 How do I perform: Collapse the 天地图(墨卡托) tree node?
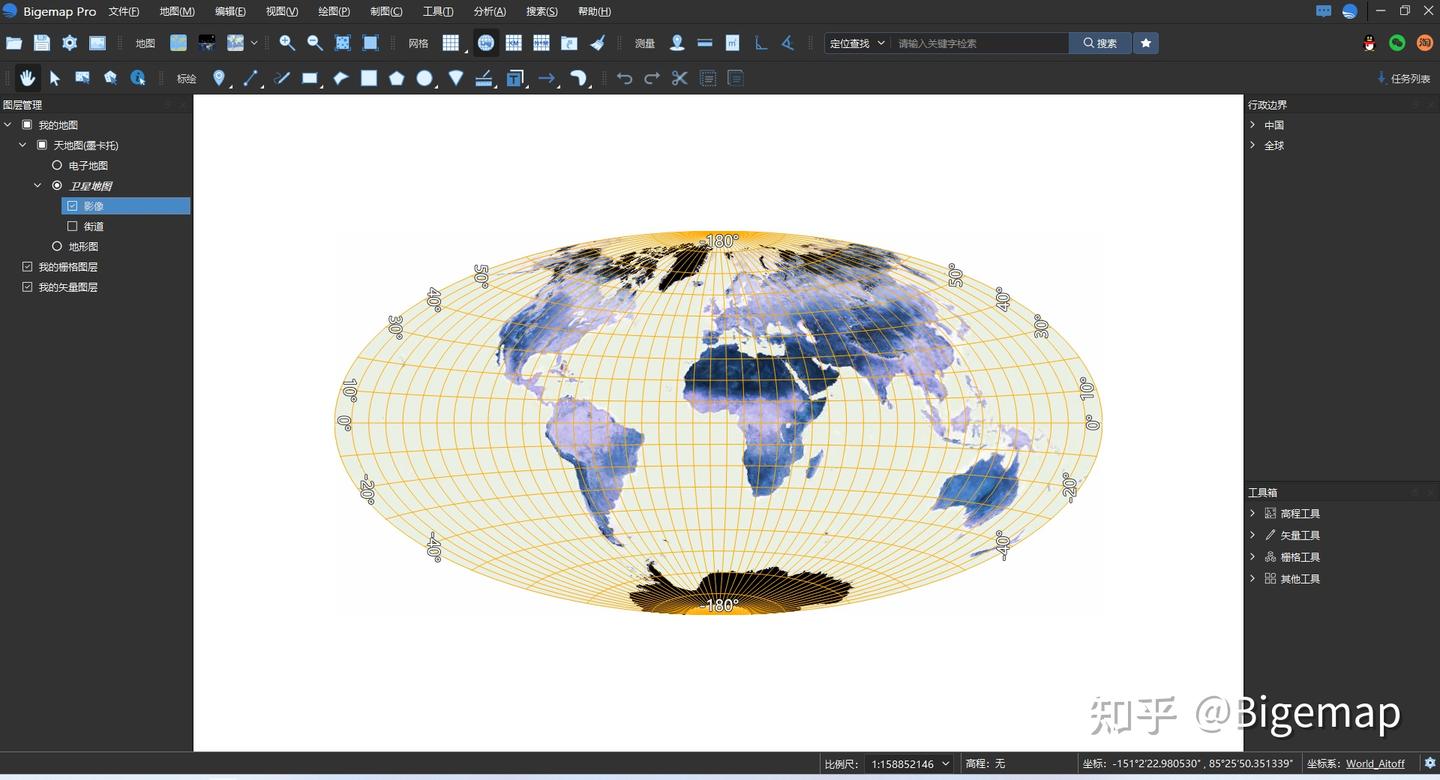[23, 145]
